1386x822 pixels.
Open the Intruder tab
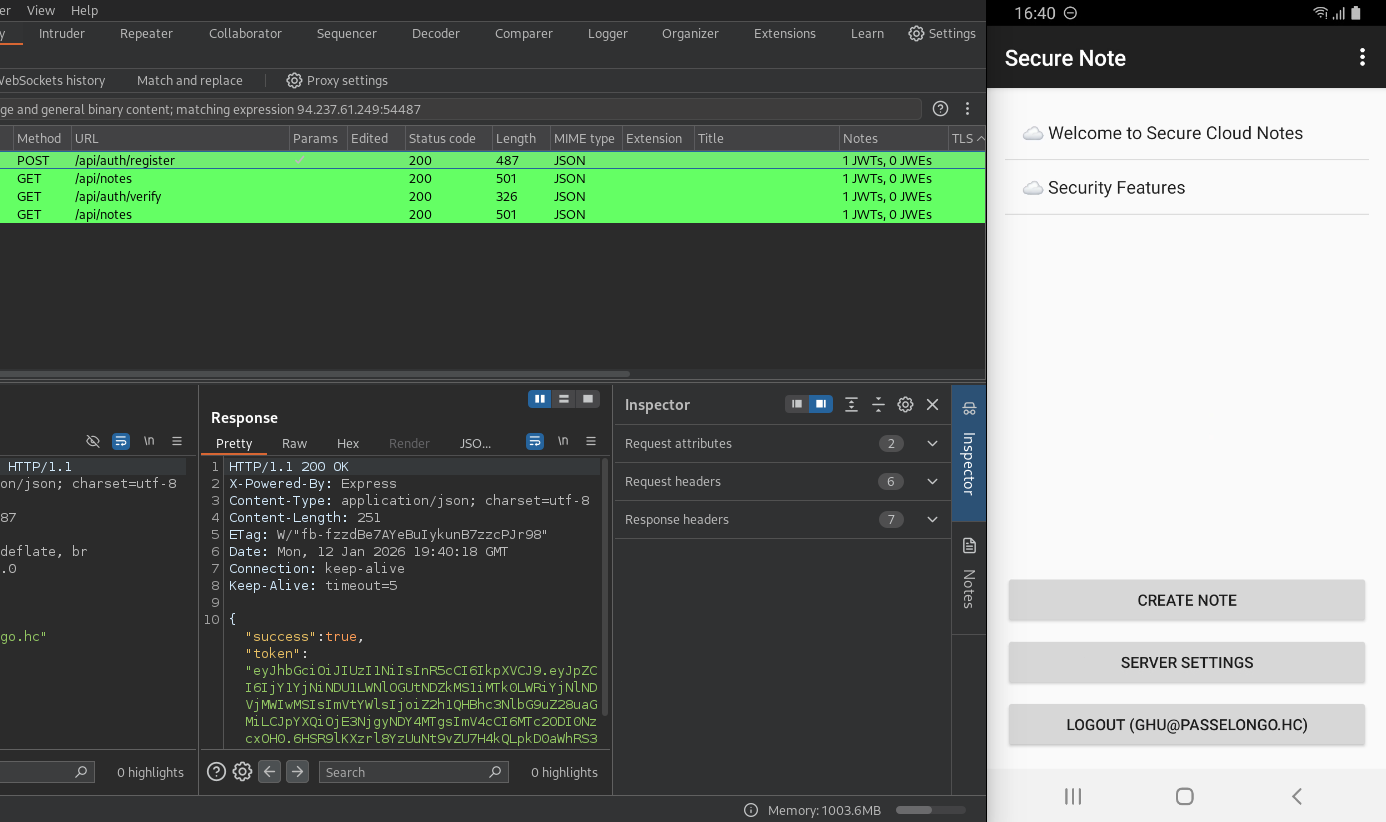pos(62,33)
